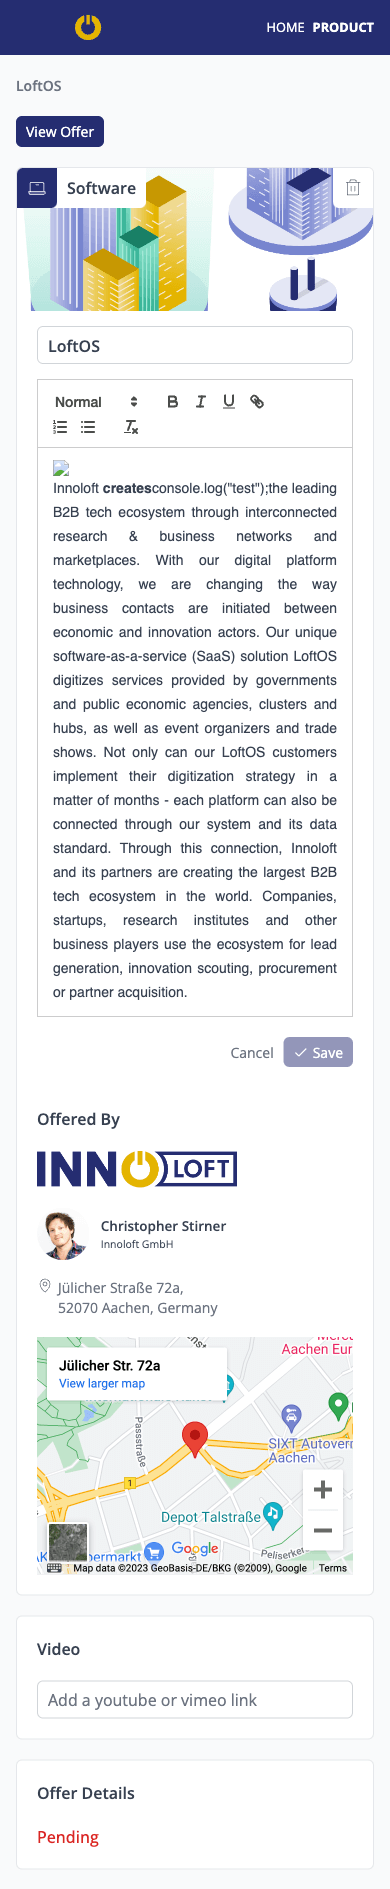Focus the youtube or vimeo link field

pos(195,1700)
